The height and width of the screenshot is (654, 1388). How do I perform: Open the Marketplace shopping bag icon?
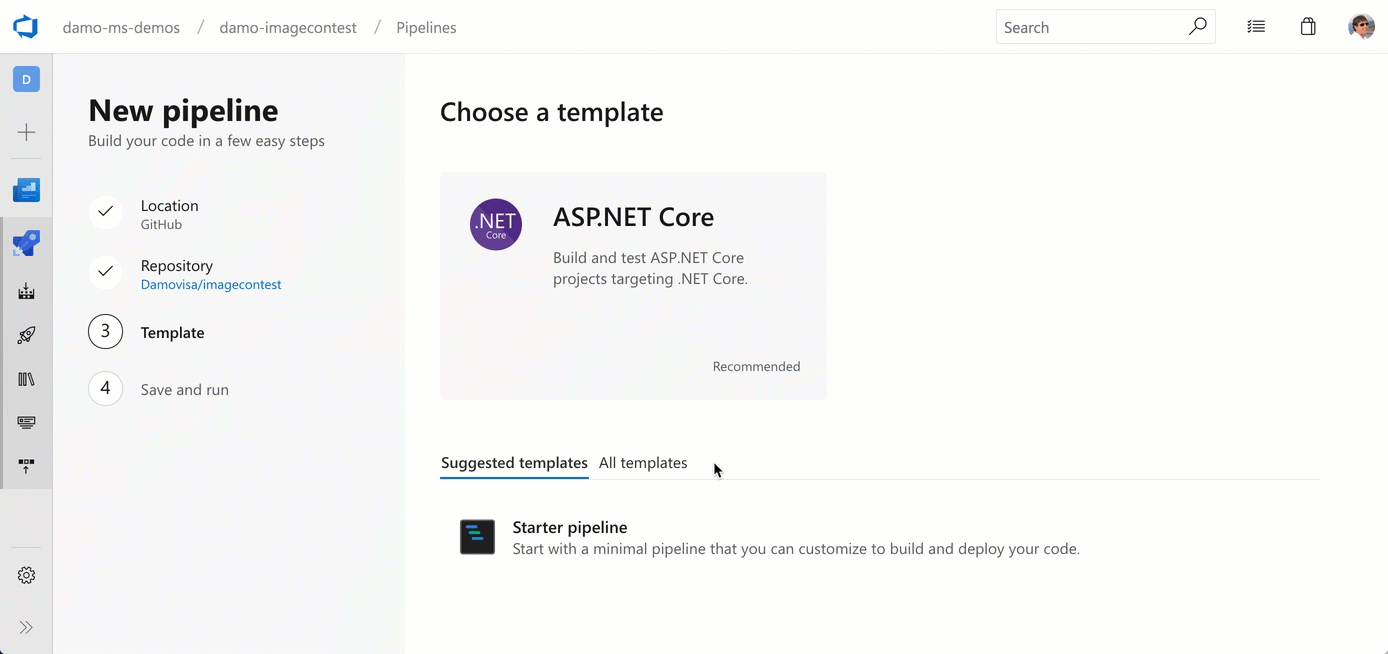1308,27
